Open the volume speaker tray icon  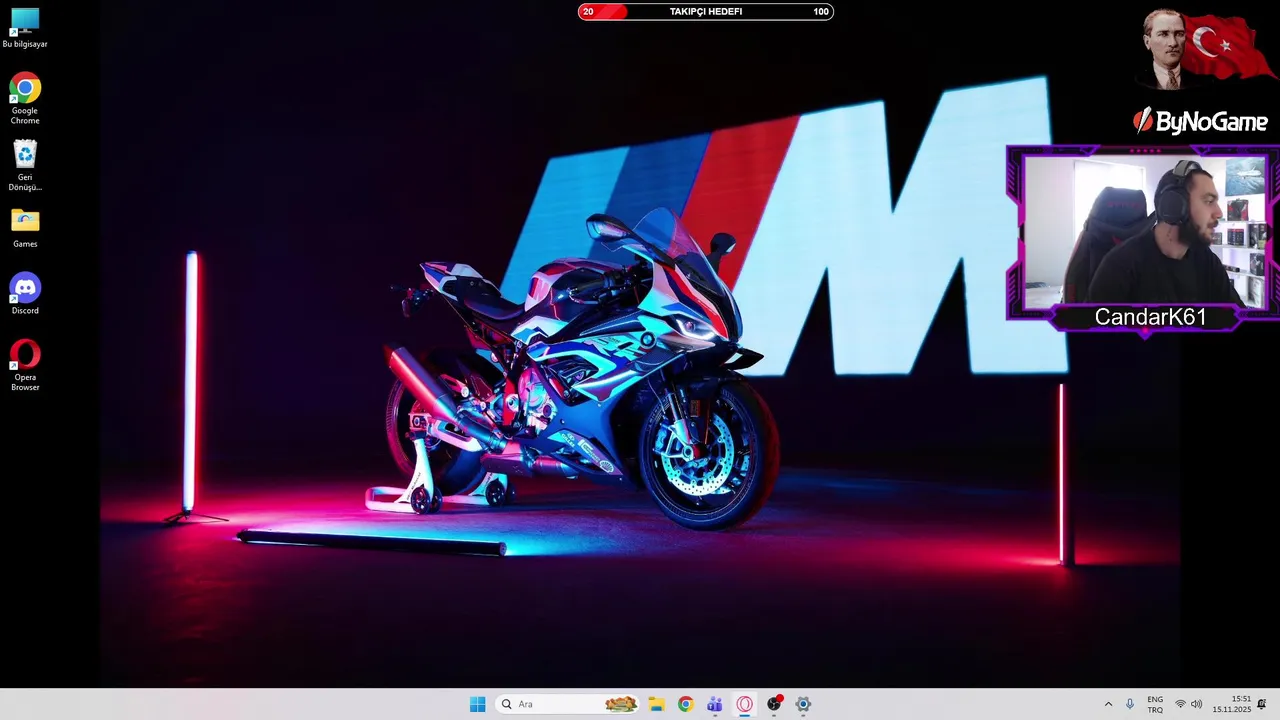(x=1196, y=704)
